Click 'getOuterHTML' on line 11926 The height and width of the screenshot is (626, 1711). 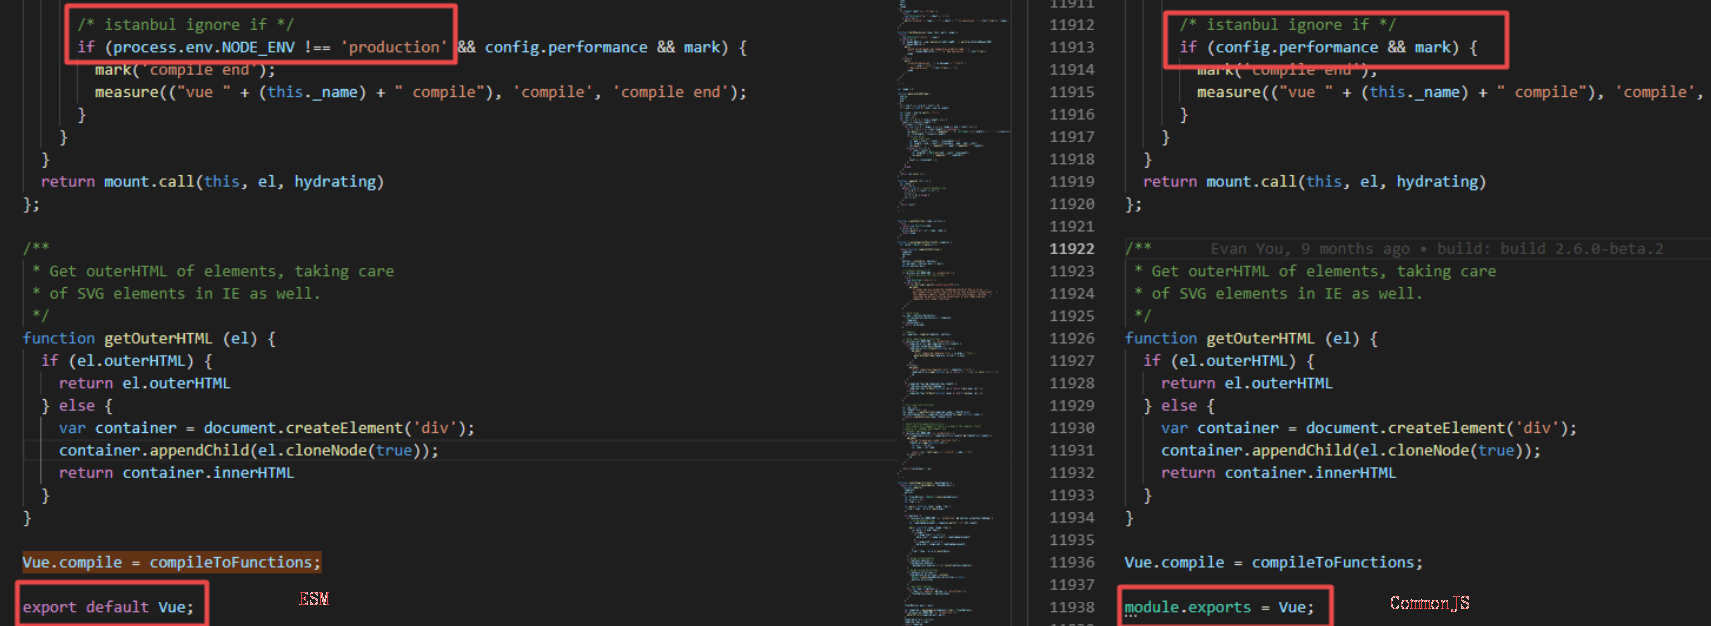pyautogui.click(x=1260, y=339)
